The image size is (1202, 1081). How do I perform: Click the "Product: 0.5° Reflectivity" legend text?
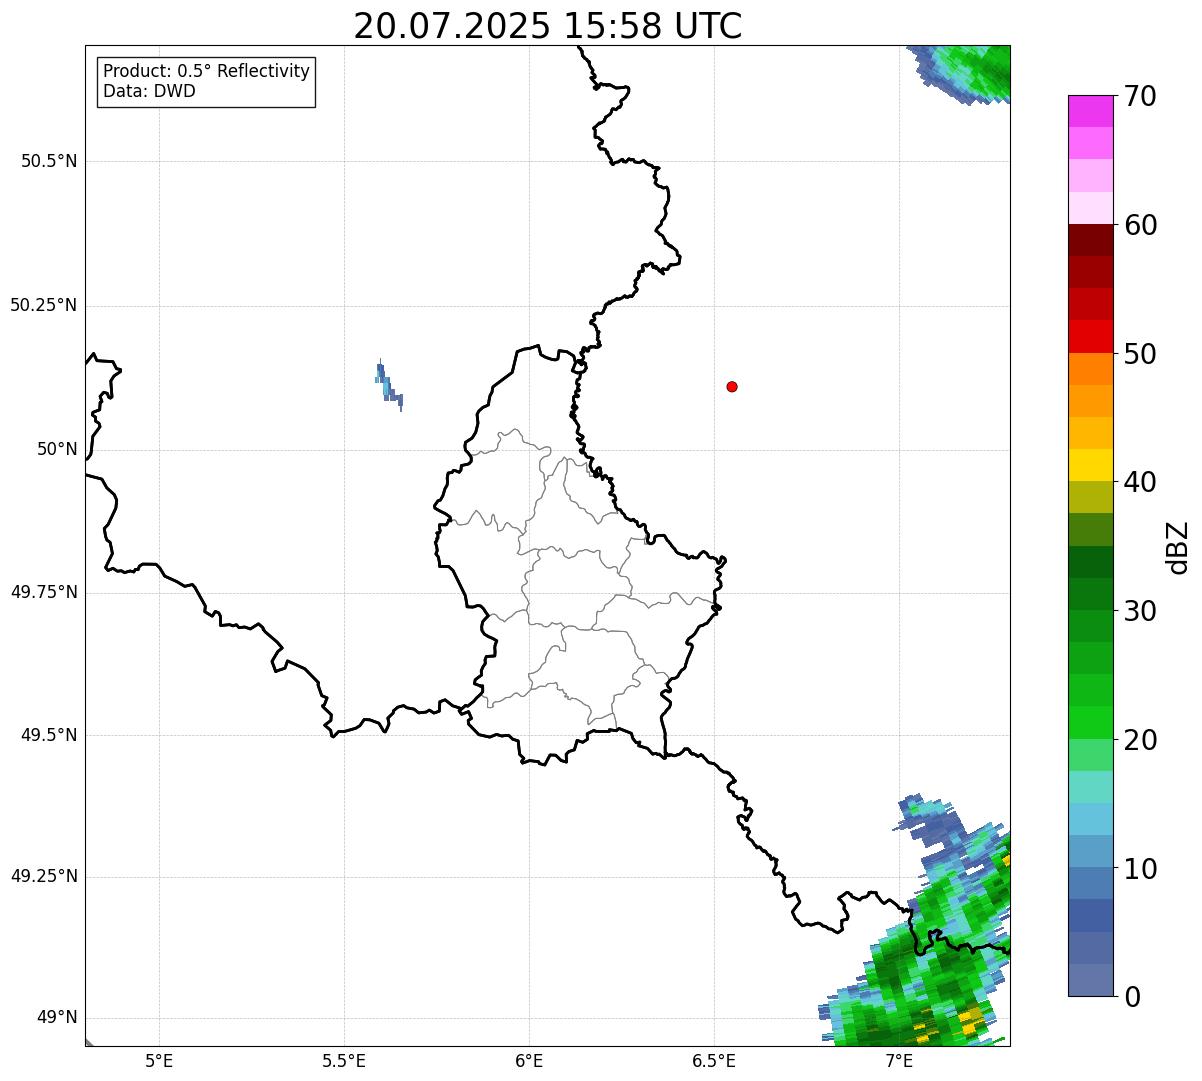(x=206, y=72)
